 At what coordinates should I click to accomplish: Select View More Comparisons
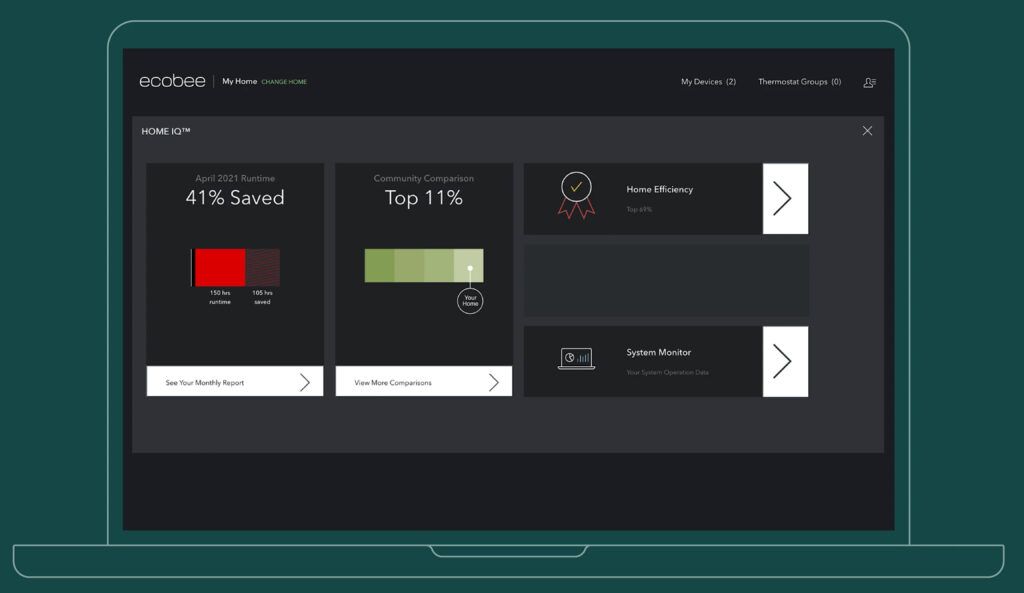(x=391, y=383)
